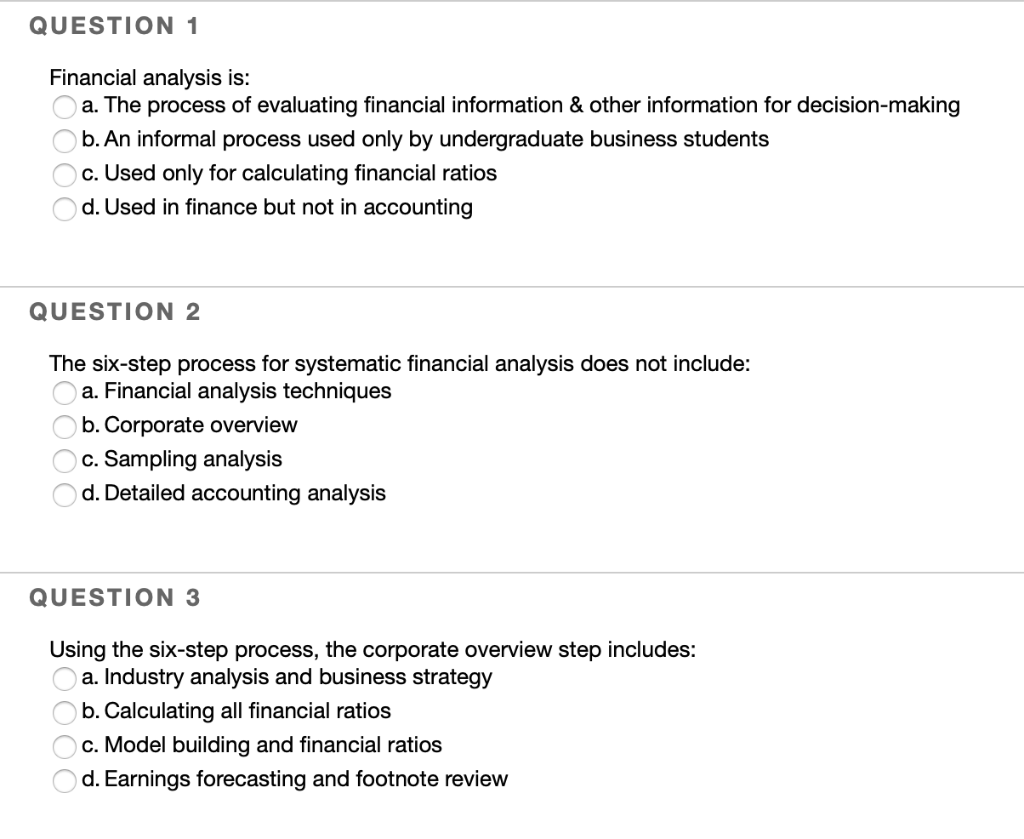
Task: Select "Used in finance but not in accounting"
Action: 64,209
